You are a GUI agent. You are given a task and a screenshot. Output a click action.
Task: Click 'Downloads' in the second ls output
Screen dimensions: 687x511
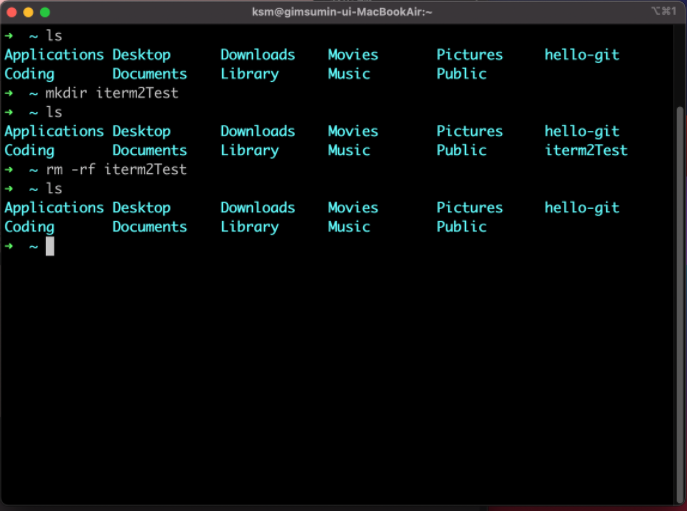(x=258, y=131)
